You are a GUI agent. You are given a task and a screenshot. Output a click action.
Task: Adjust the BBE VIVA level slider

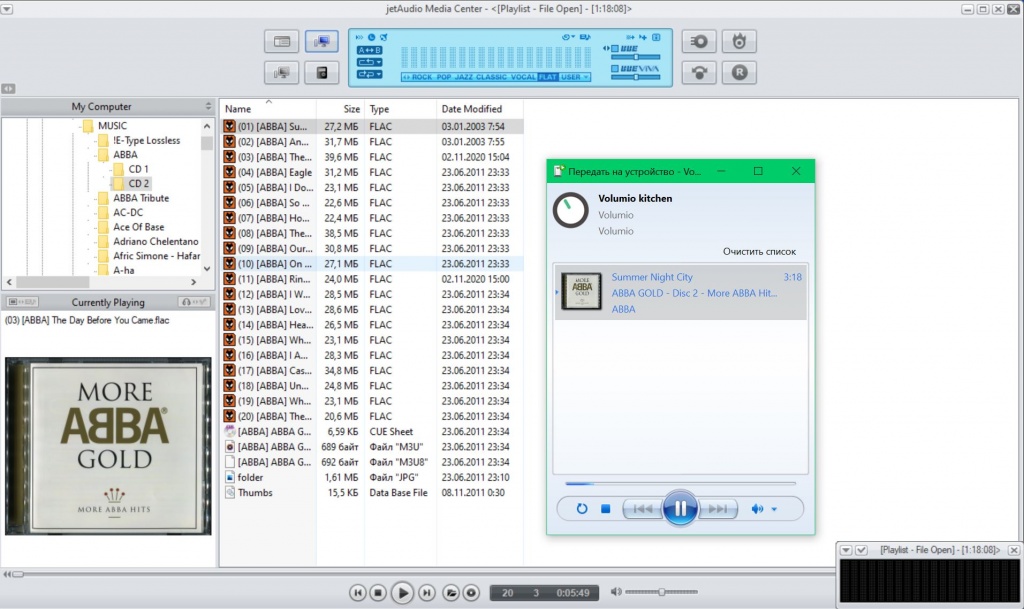[635, 77]
